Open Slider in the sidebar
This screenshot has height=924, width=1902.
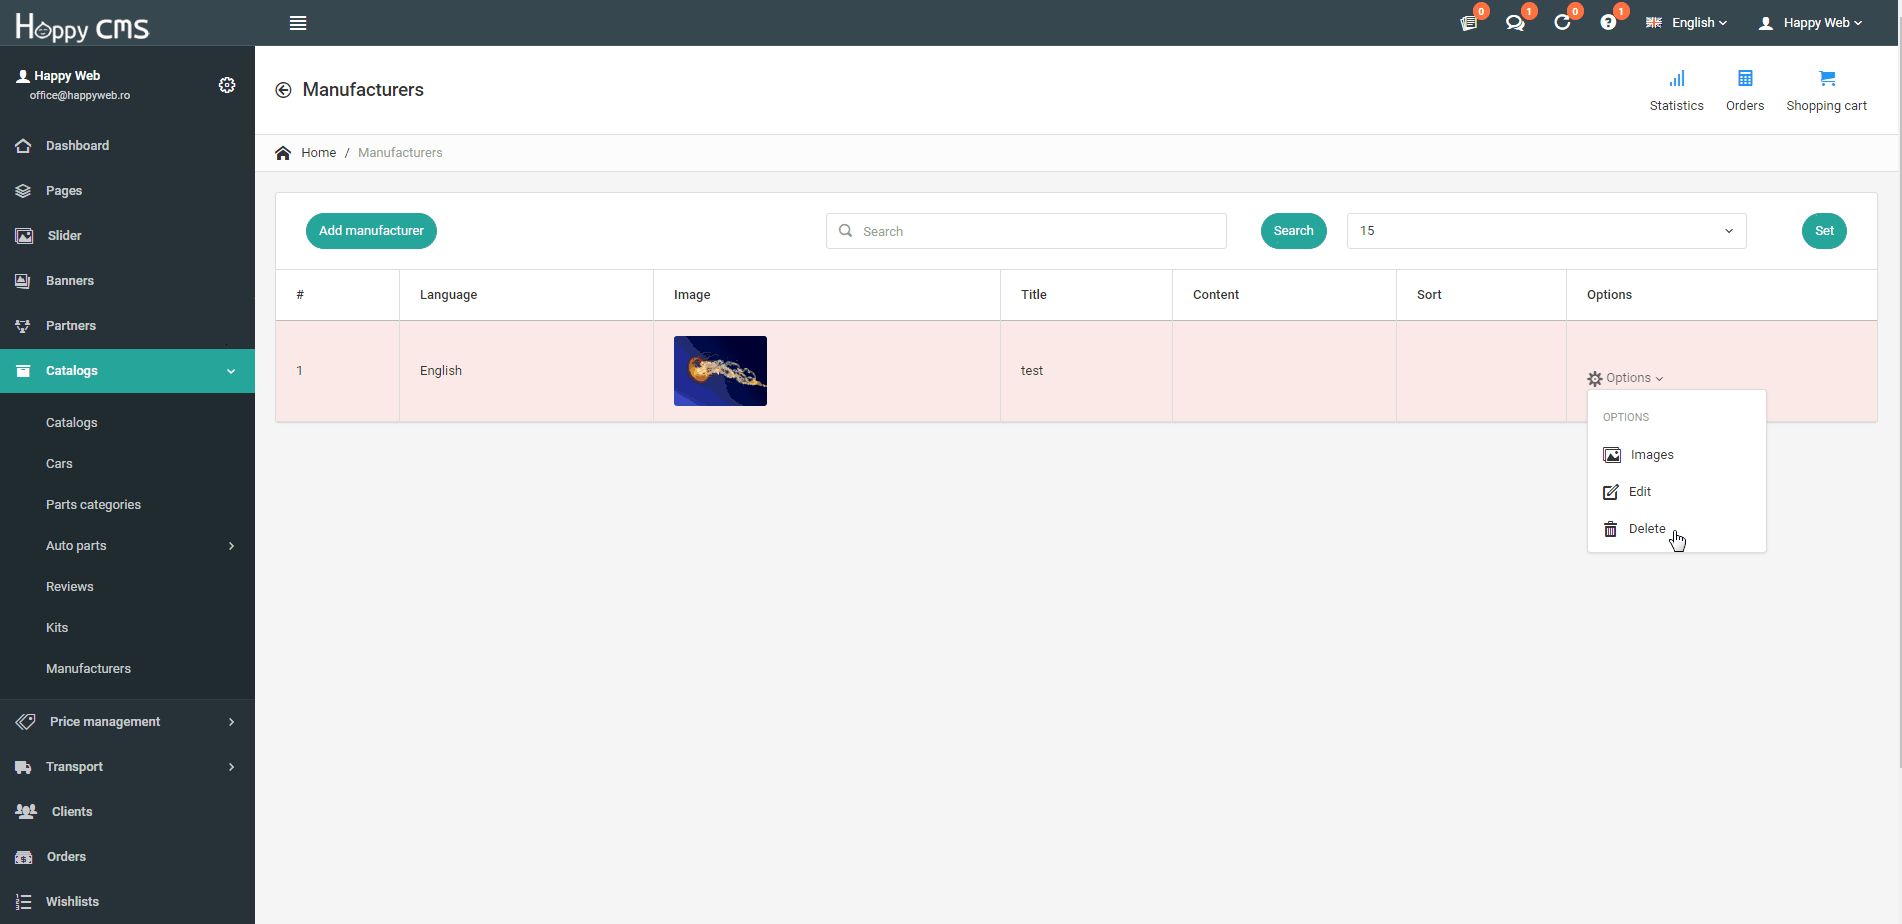(127, 236)
